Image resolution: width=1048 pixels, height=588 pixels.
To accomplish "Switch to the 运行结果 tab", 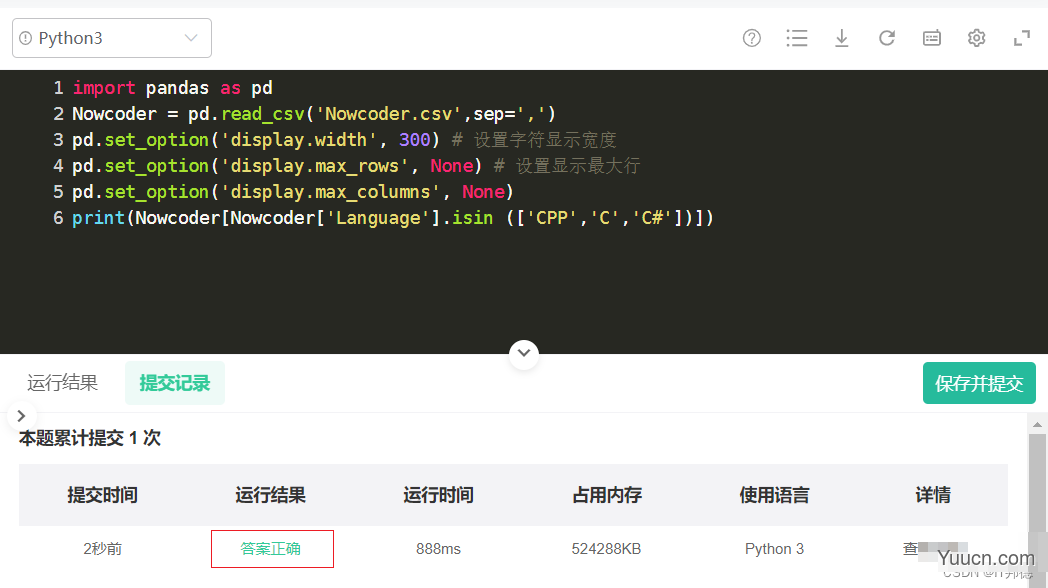I will click(x=63, y=383).
